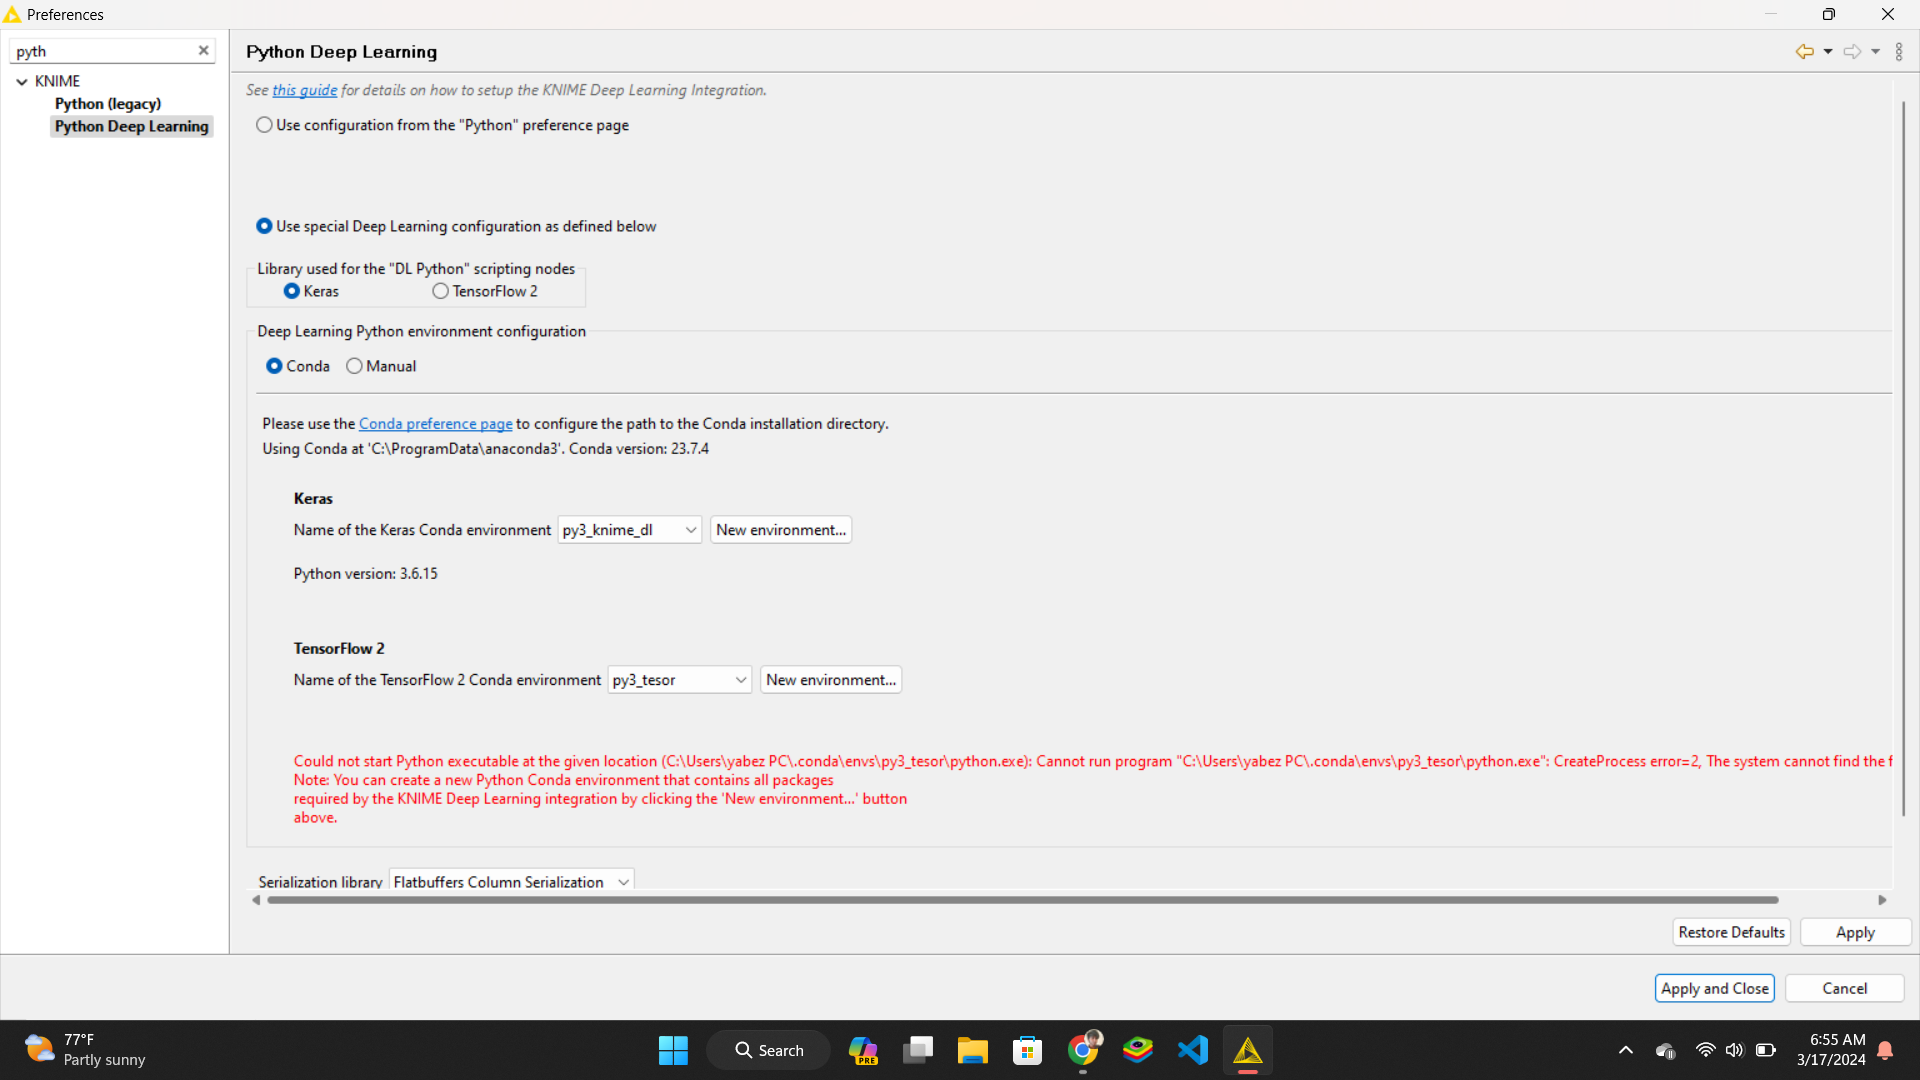Click the 'Python Deep Learning' page heading
Image resolution: width=1920 pixels, height=1080 pixels.
click(342, 52)
